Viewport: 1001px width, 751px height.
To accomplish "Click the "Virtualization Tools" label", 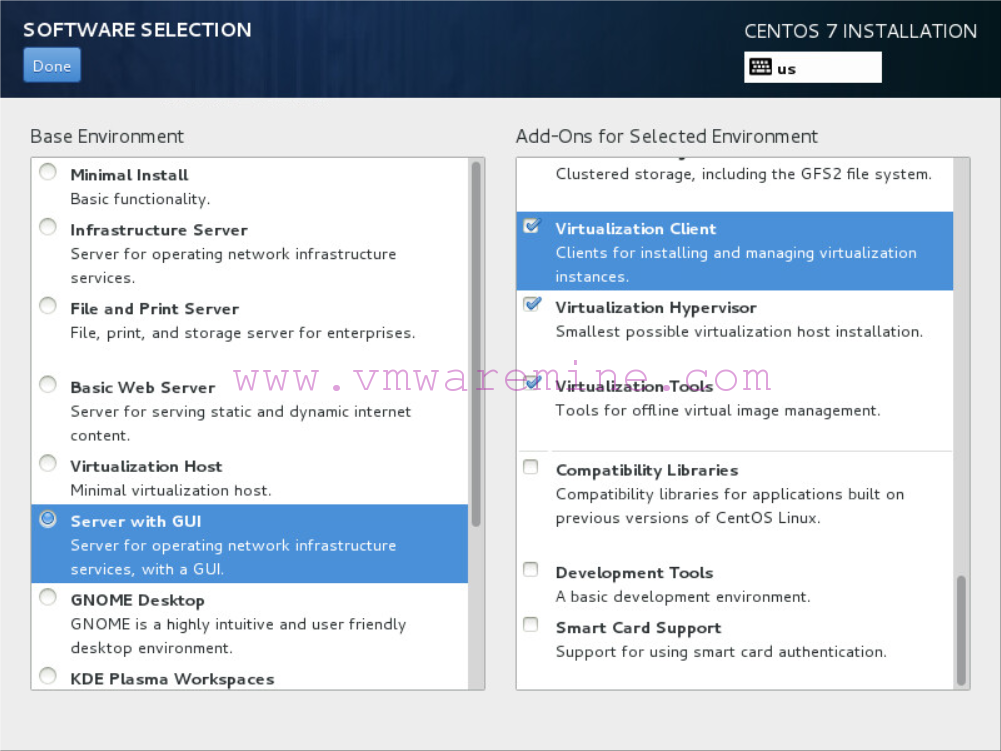I will pos(634,386).
